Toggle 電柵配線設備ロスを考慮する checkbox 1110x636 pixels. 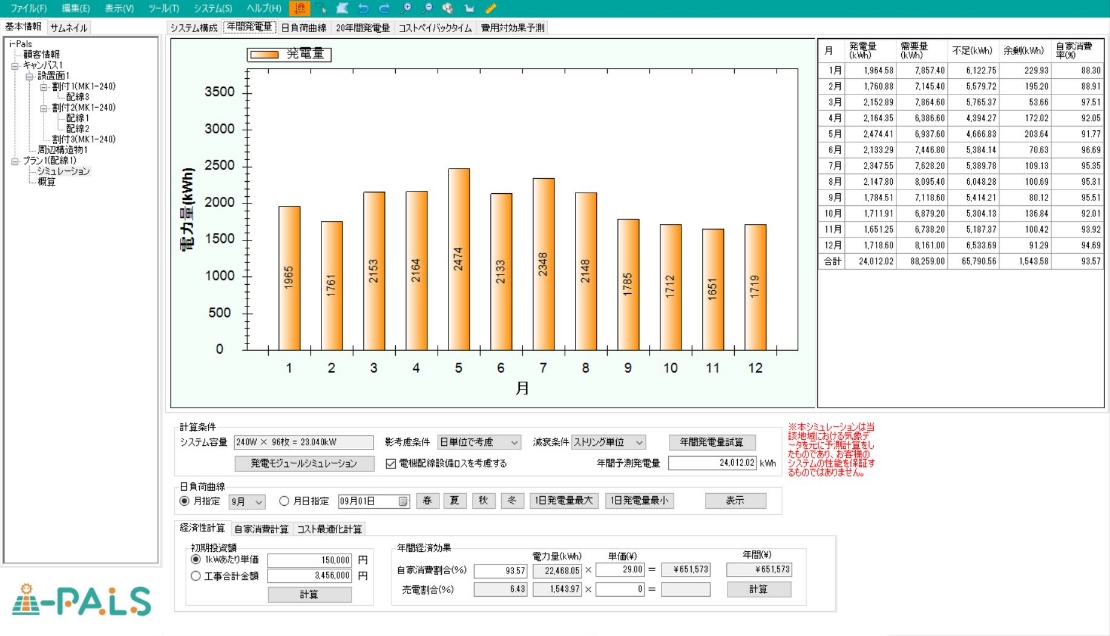click(x=392, y=464)
